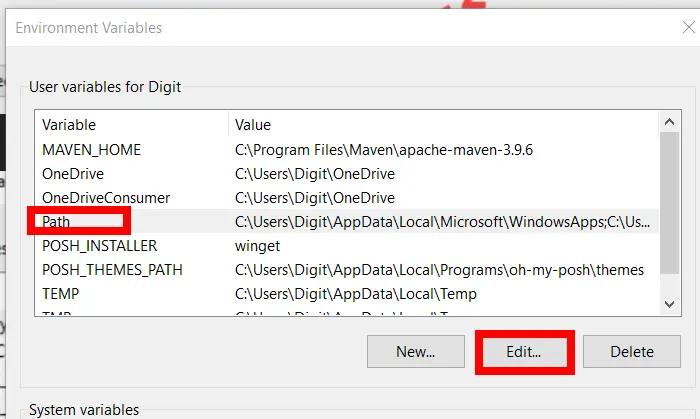Click the scrollbar down arrow in the user variables list
This screenshot has width=700, height=419.
point(669,303)
